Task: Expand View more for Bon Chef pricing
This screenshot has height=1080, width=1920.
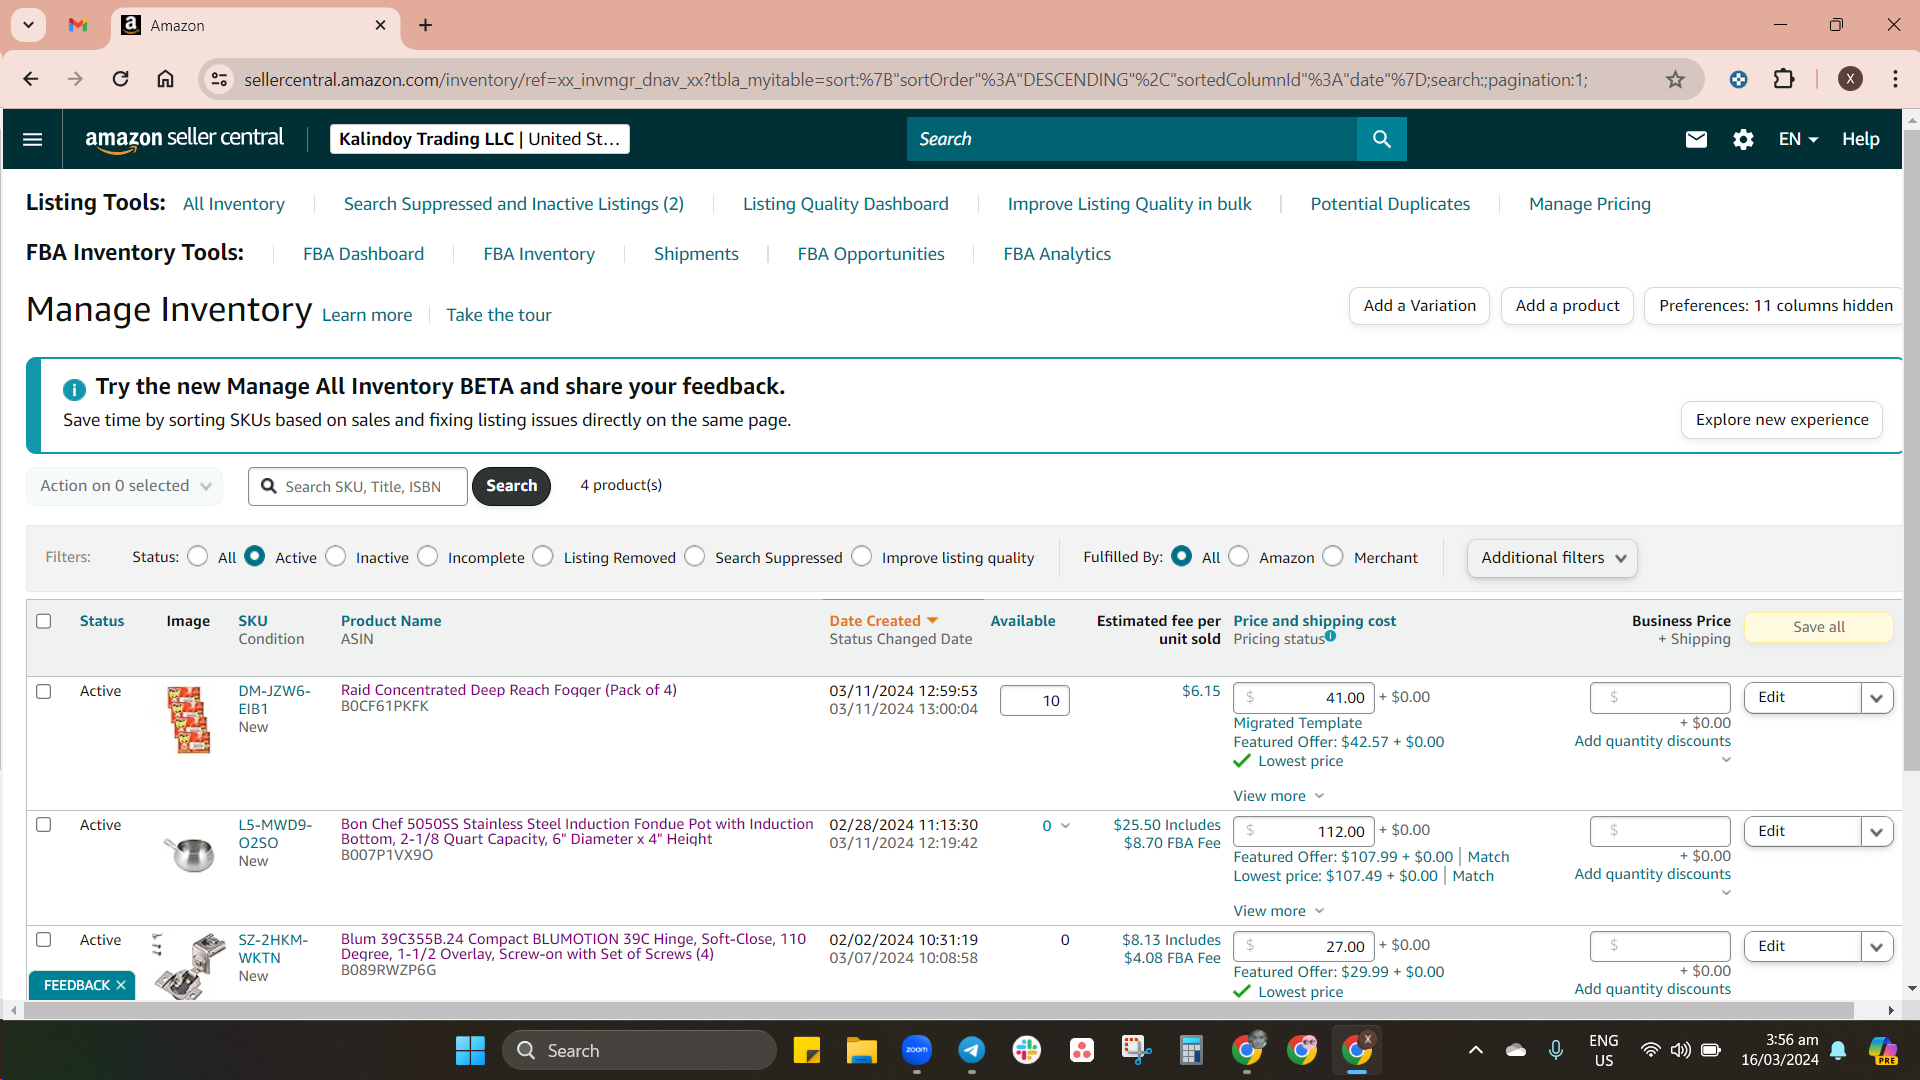Action: pyautogui.click(x=1279, y=911)
